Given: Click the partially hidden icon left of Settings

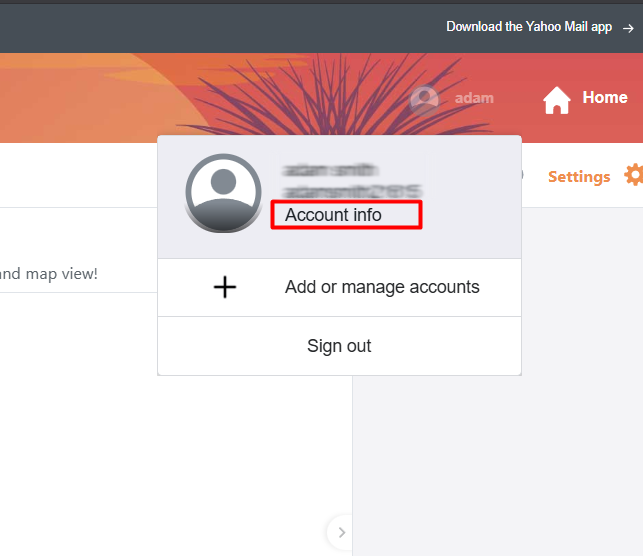Looking at the screenshot, I should (520, 175).
